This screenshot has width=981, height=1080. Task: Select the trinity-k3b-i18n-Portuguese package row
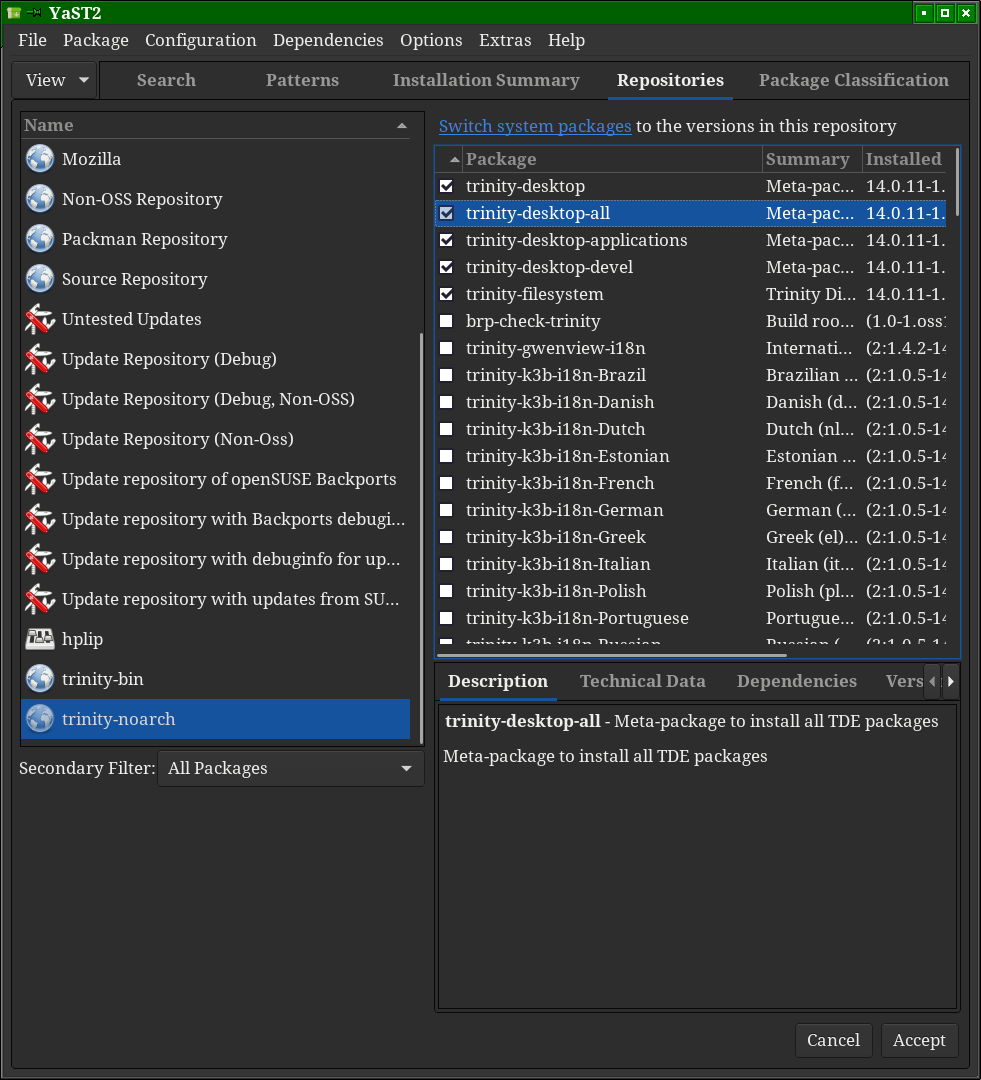click(691, 618)
